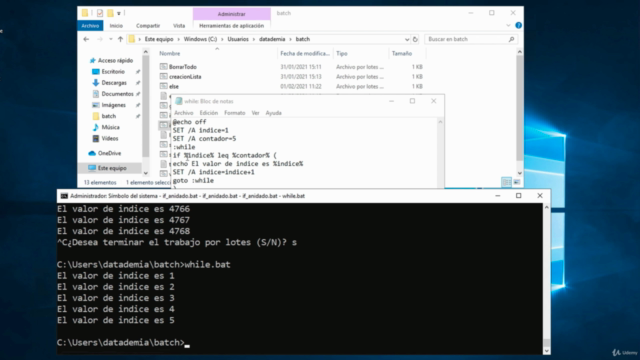The height and width of the screenshot is (360, 640).
Task: Click the creacionLista file icon
Action: (x=164, y=76)
